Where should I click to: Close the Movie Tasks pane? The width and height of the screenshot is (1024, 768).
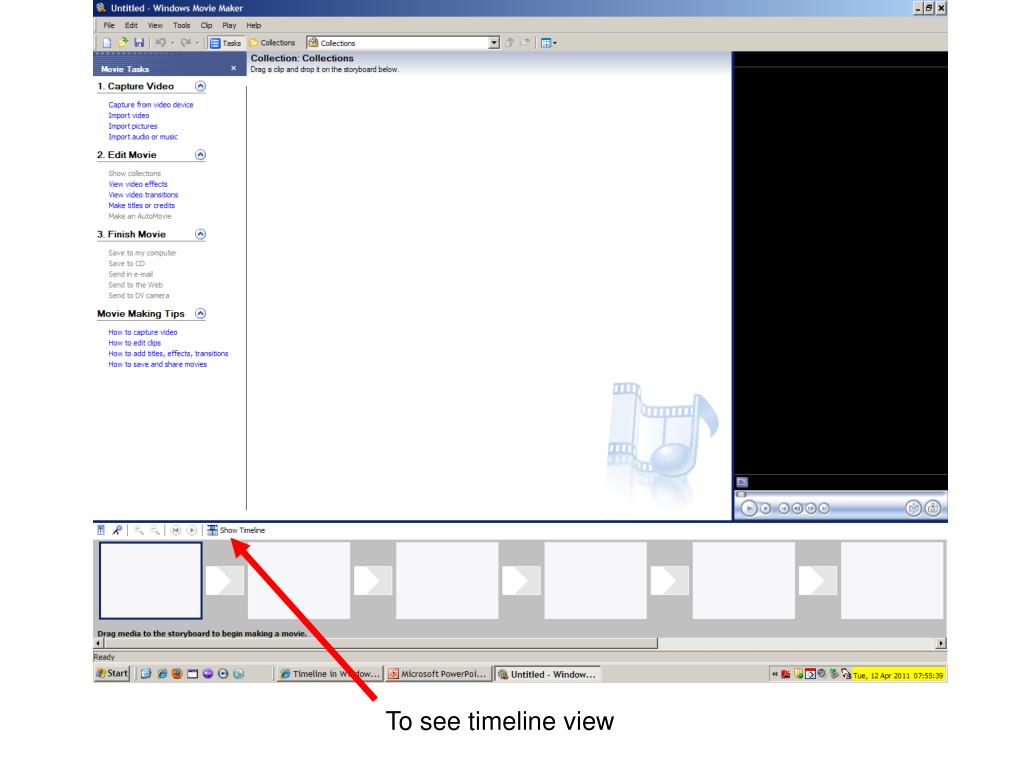233,69
